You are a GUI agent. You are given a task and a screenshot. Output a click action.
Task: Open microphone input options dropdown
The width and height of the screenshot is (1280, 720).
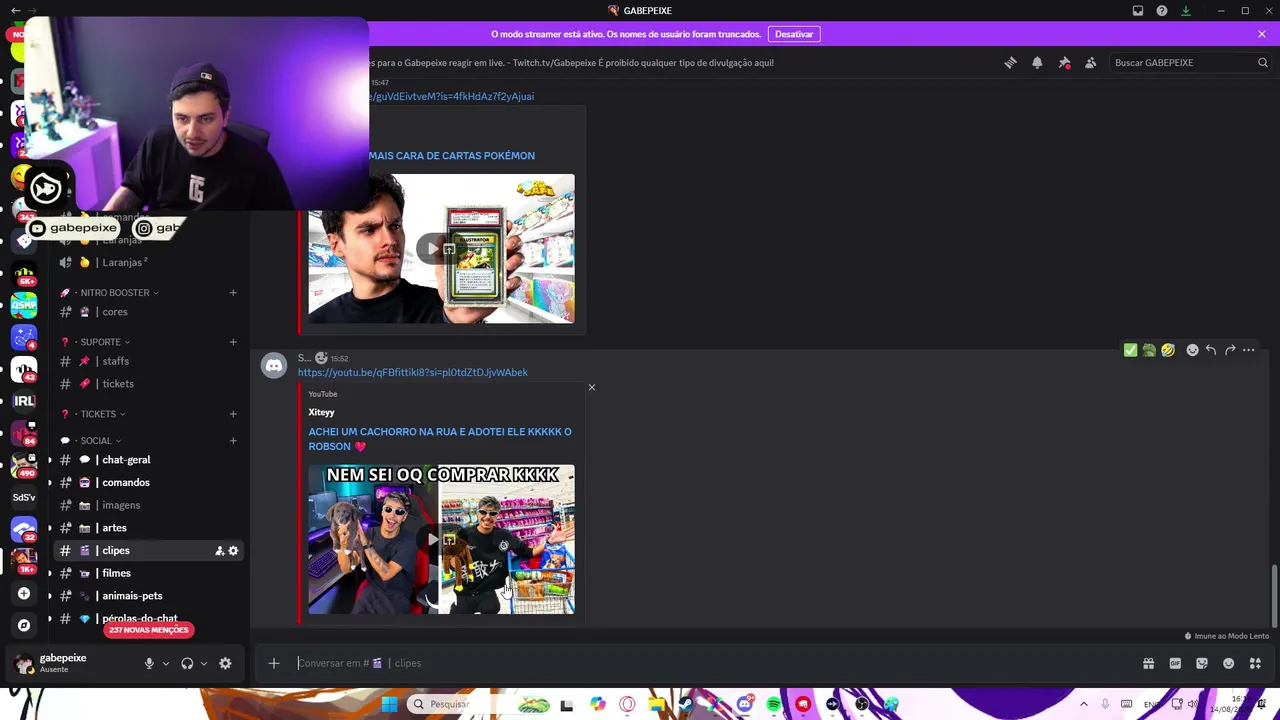click(x=166, y=663)
